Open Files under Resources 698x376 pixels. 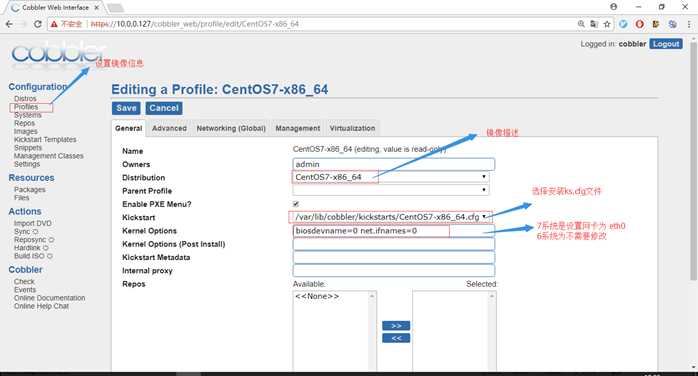tap(21, 198)
